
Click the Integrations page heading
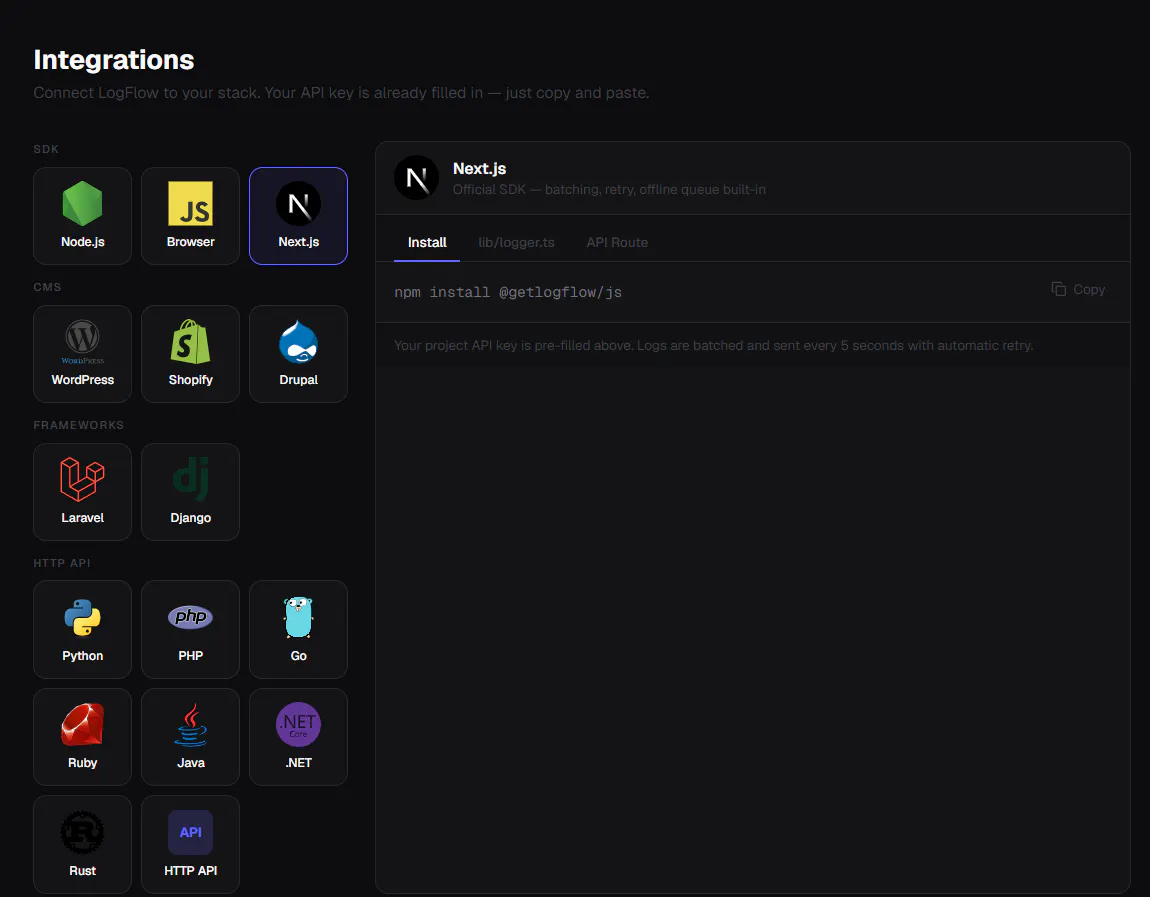114,59
